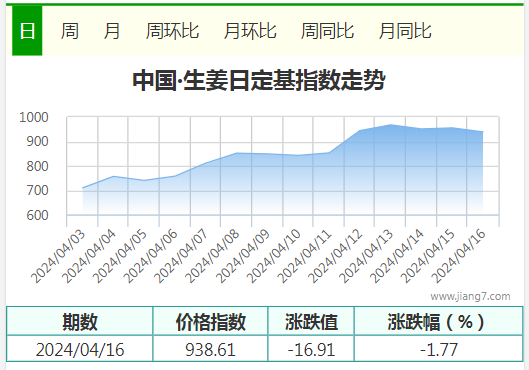
Task: Open the 月环比 tab
Action: point(250,31)
